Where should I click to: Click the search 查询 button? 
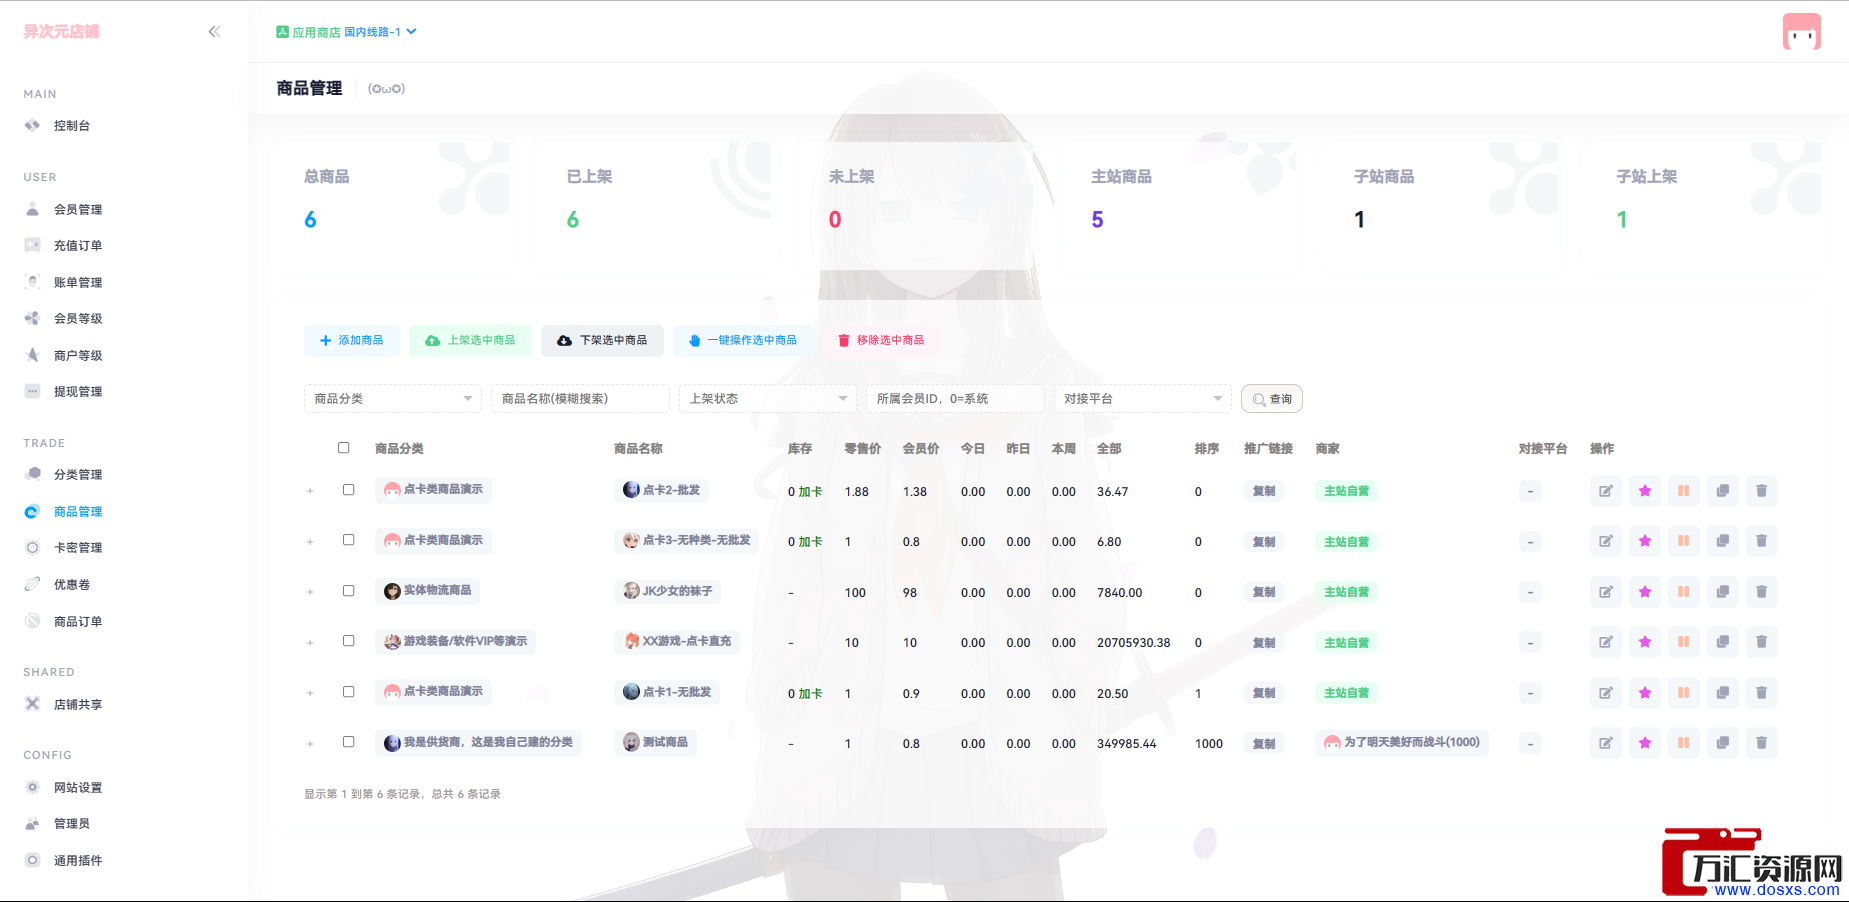pos(1271,399)
